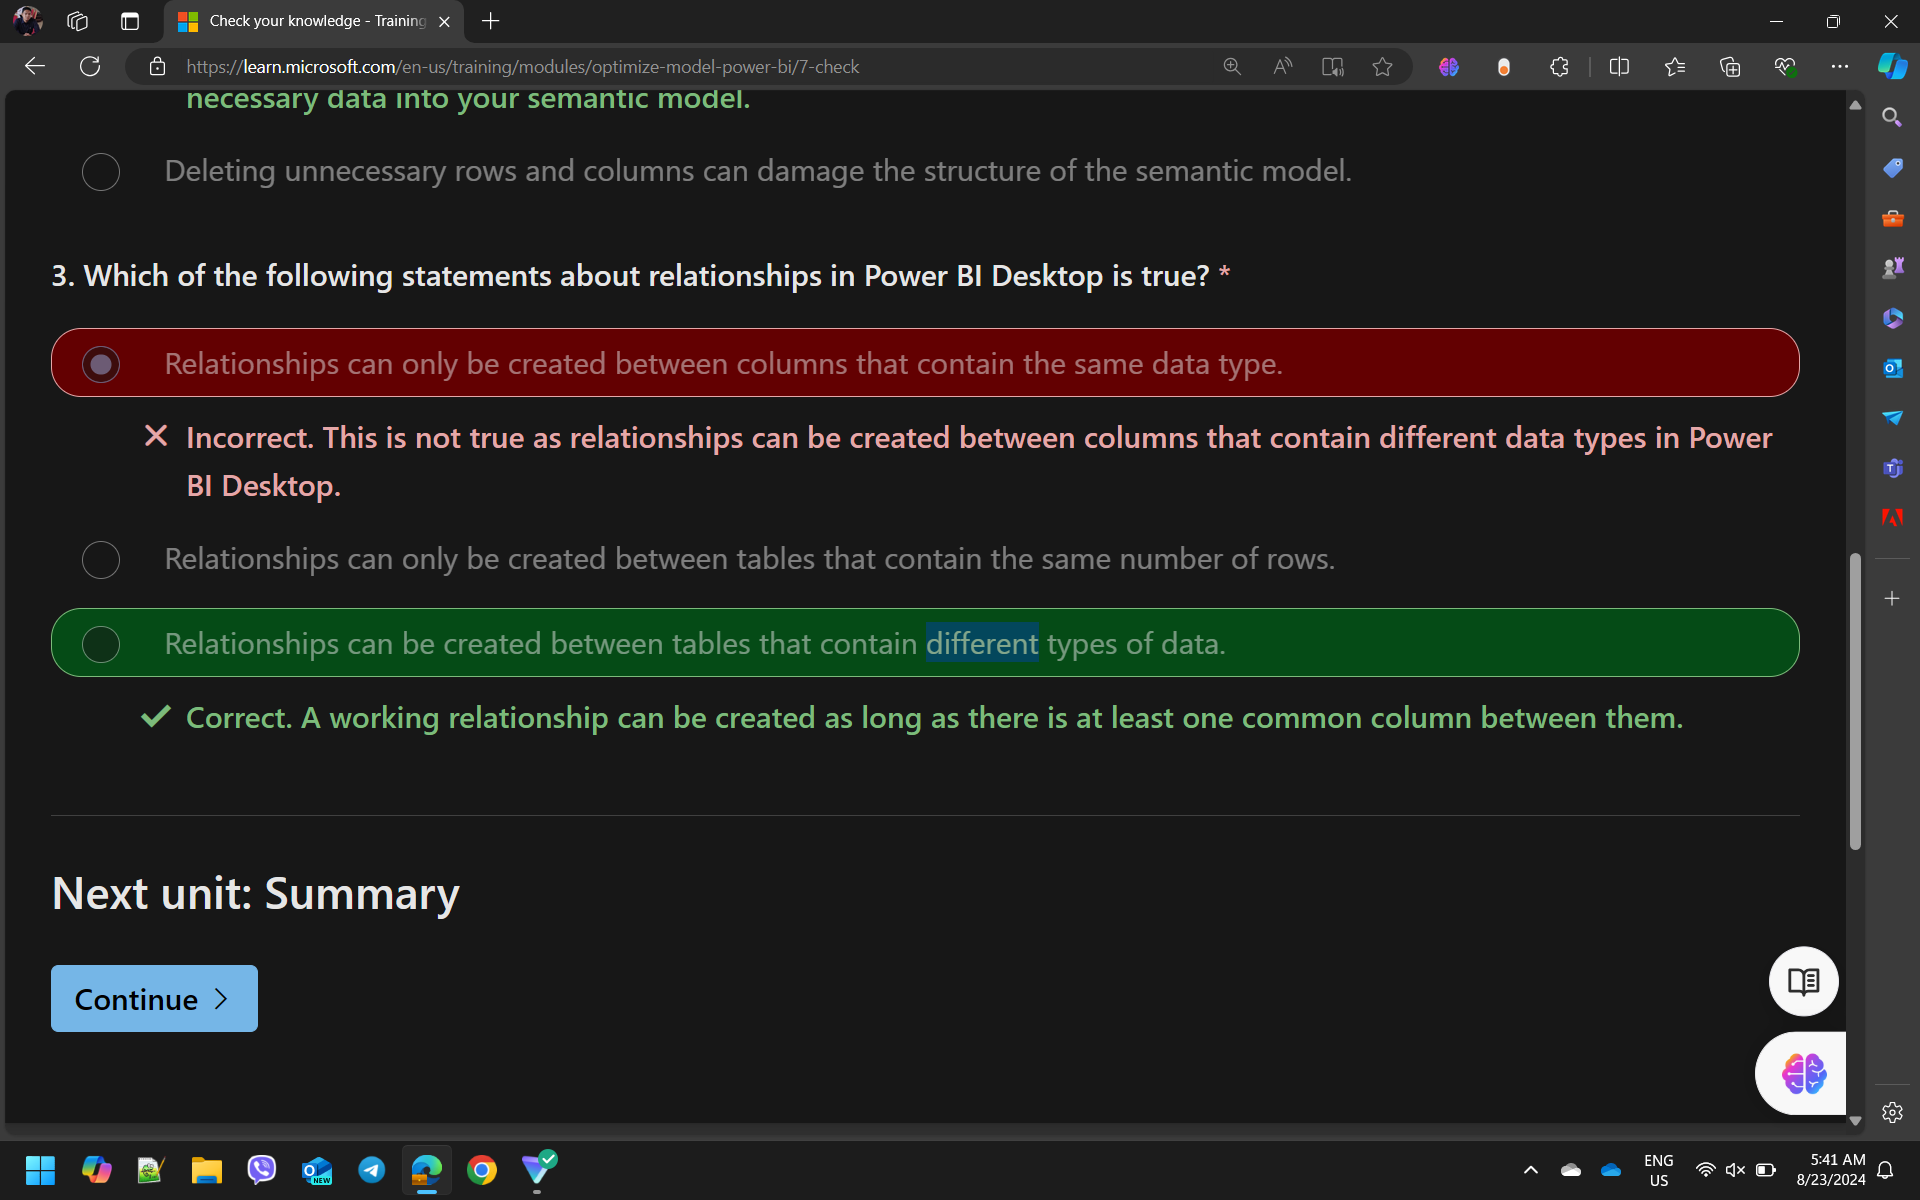Image resolution: width=1920 pixels, height=1200 pixels.
Task: Open sidebar Shopping tag icon
Action: (x=1892, y=167)
